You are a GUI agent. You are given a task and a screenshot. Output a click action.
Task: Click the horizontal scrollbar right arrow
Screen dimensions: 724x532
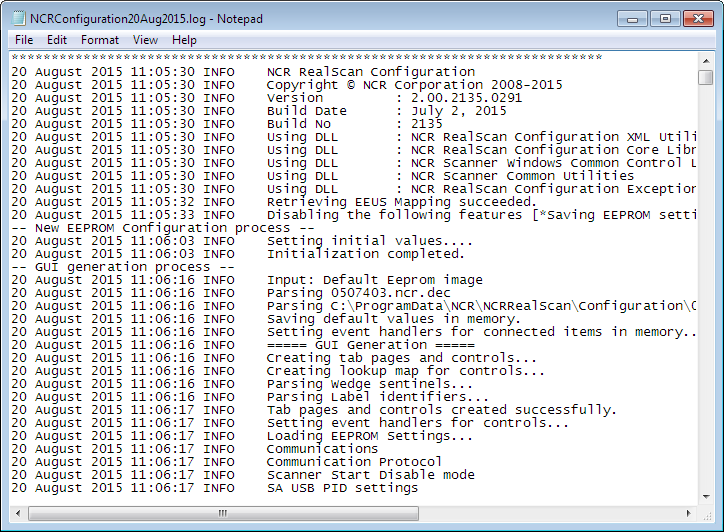pos(688,514)
